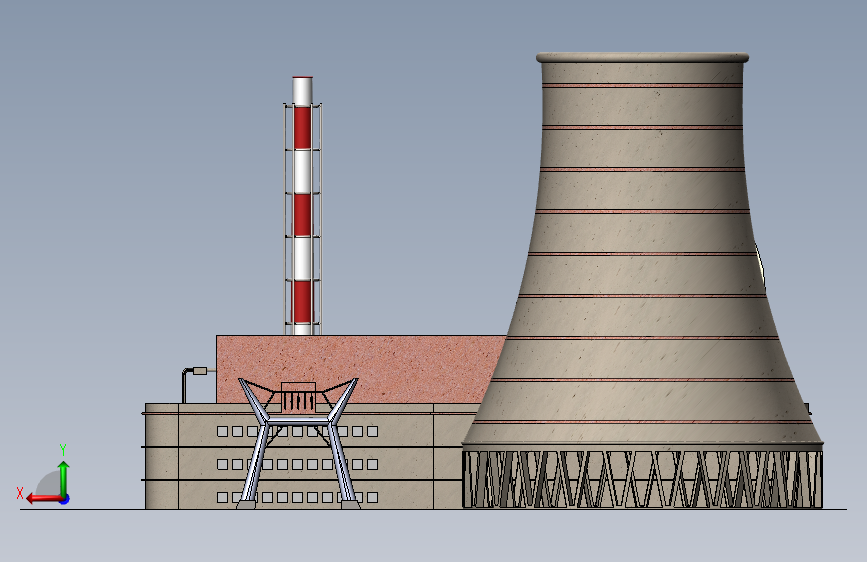Image resolution: width=867 pixels, height=562 pixels.
Task: Select the red-and-white striped chimney
Action: [302, 206]
